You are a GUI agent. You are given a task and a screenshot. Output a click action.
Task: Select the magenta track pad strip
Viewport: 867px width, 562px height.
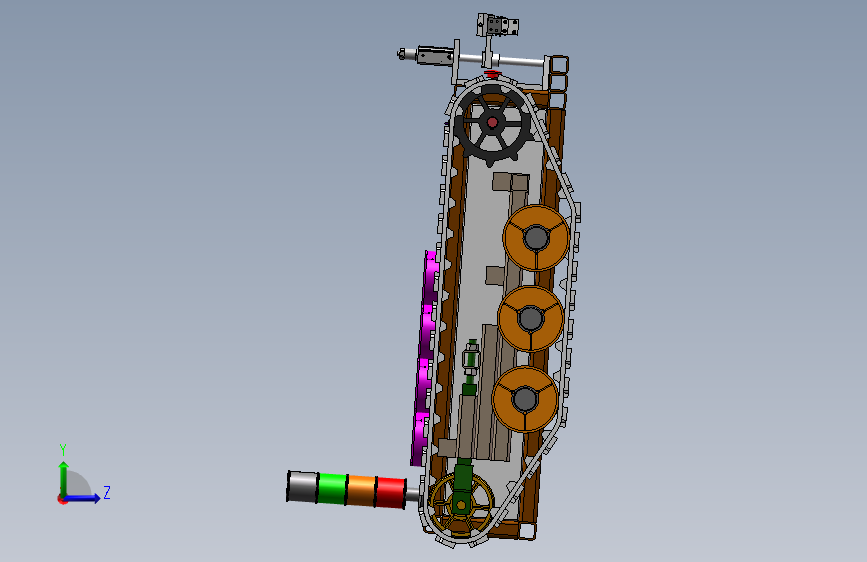[x=424, y=357]
